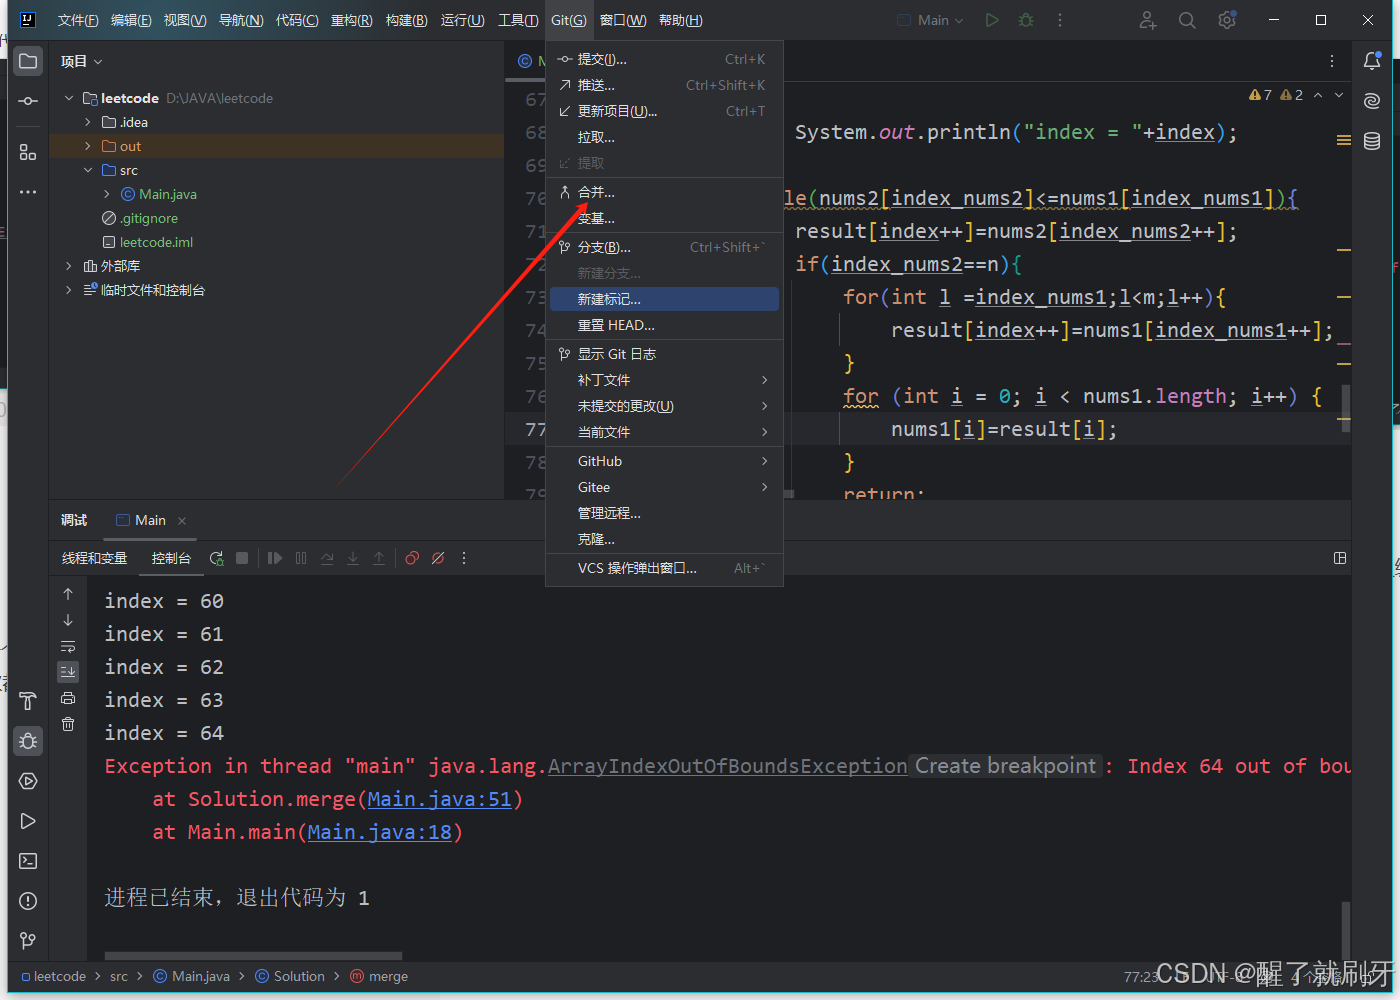Open debug toolbar more options ellipsis

(464, 558)
